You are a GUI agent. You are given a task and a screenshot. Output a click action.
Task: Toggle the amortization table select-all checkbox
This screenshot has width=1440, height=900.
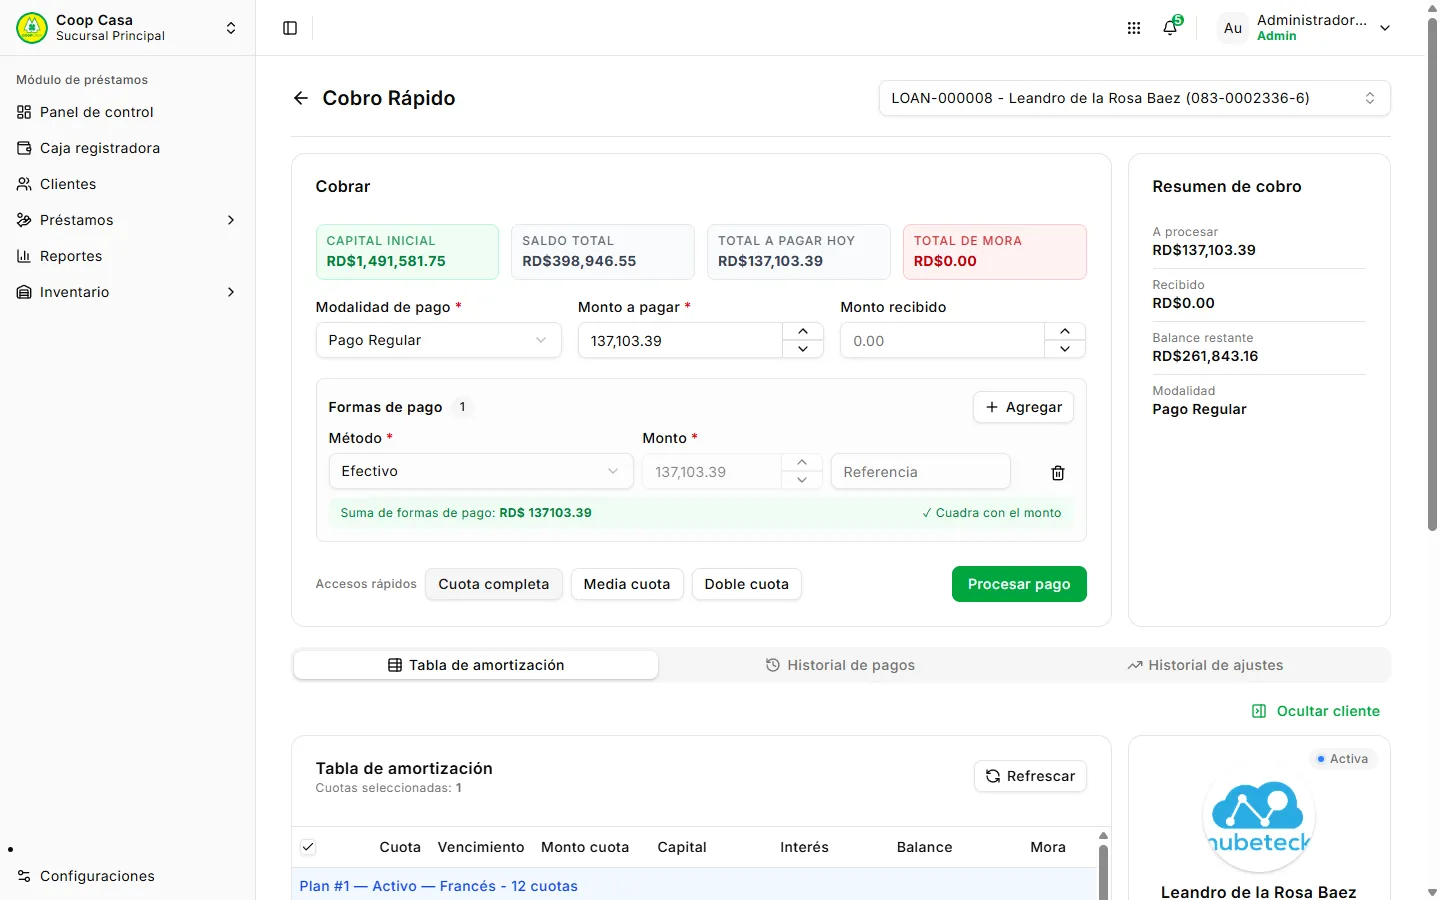308,847
